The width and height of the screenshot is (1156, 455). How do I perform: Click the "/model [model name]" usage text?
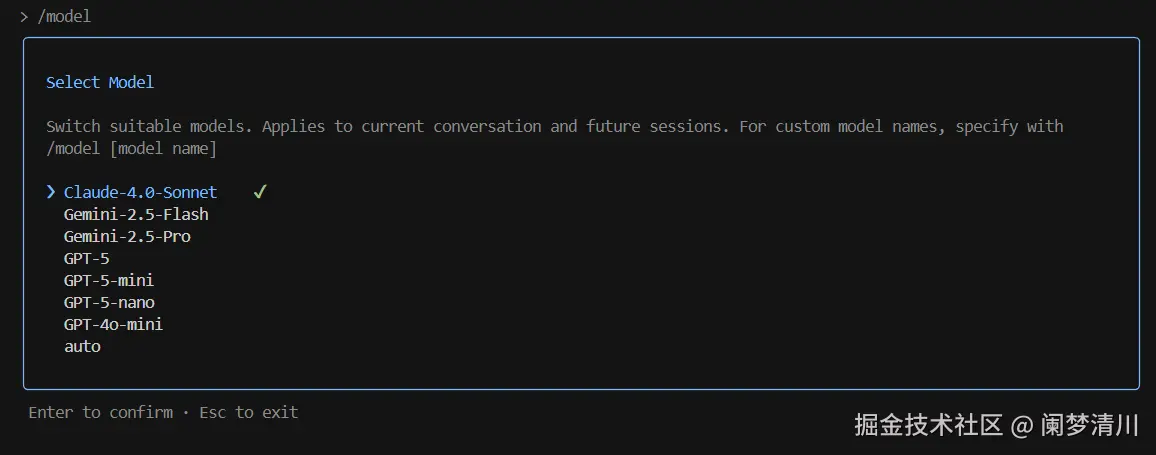click(x=131, y=148)
